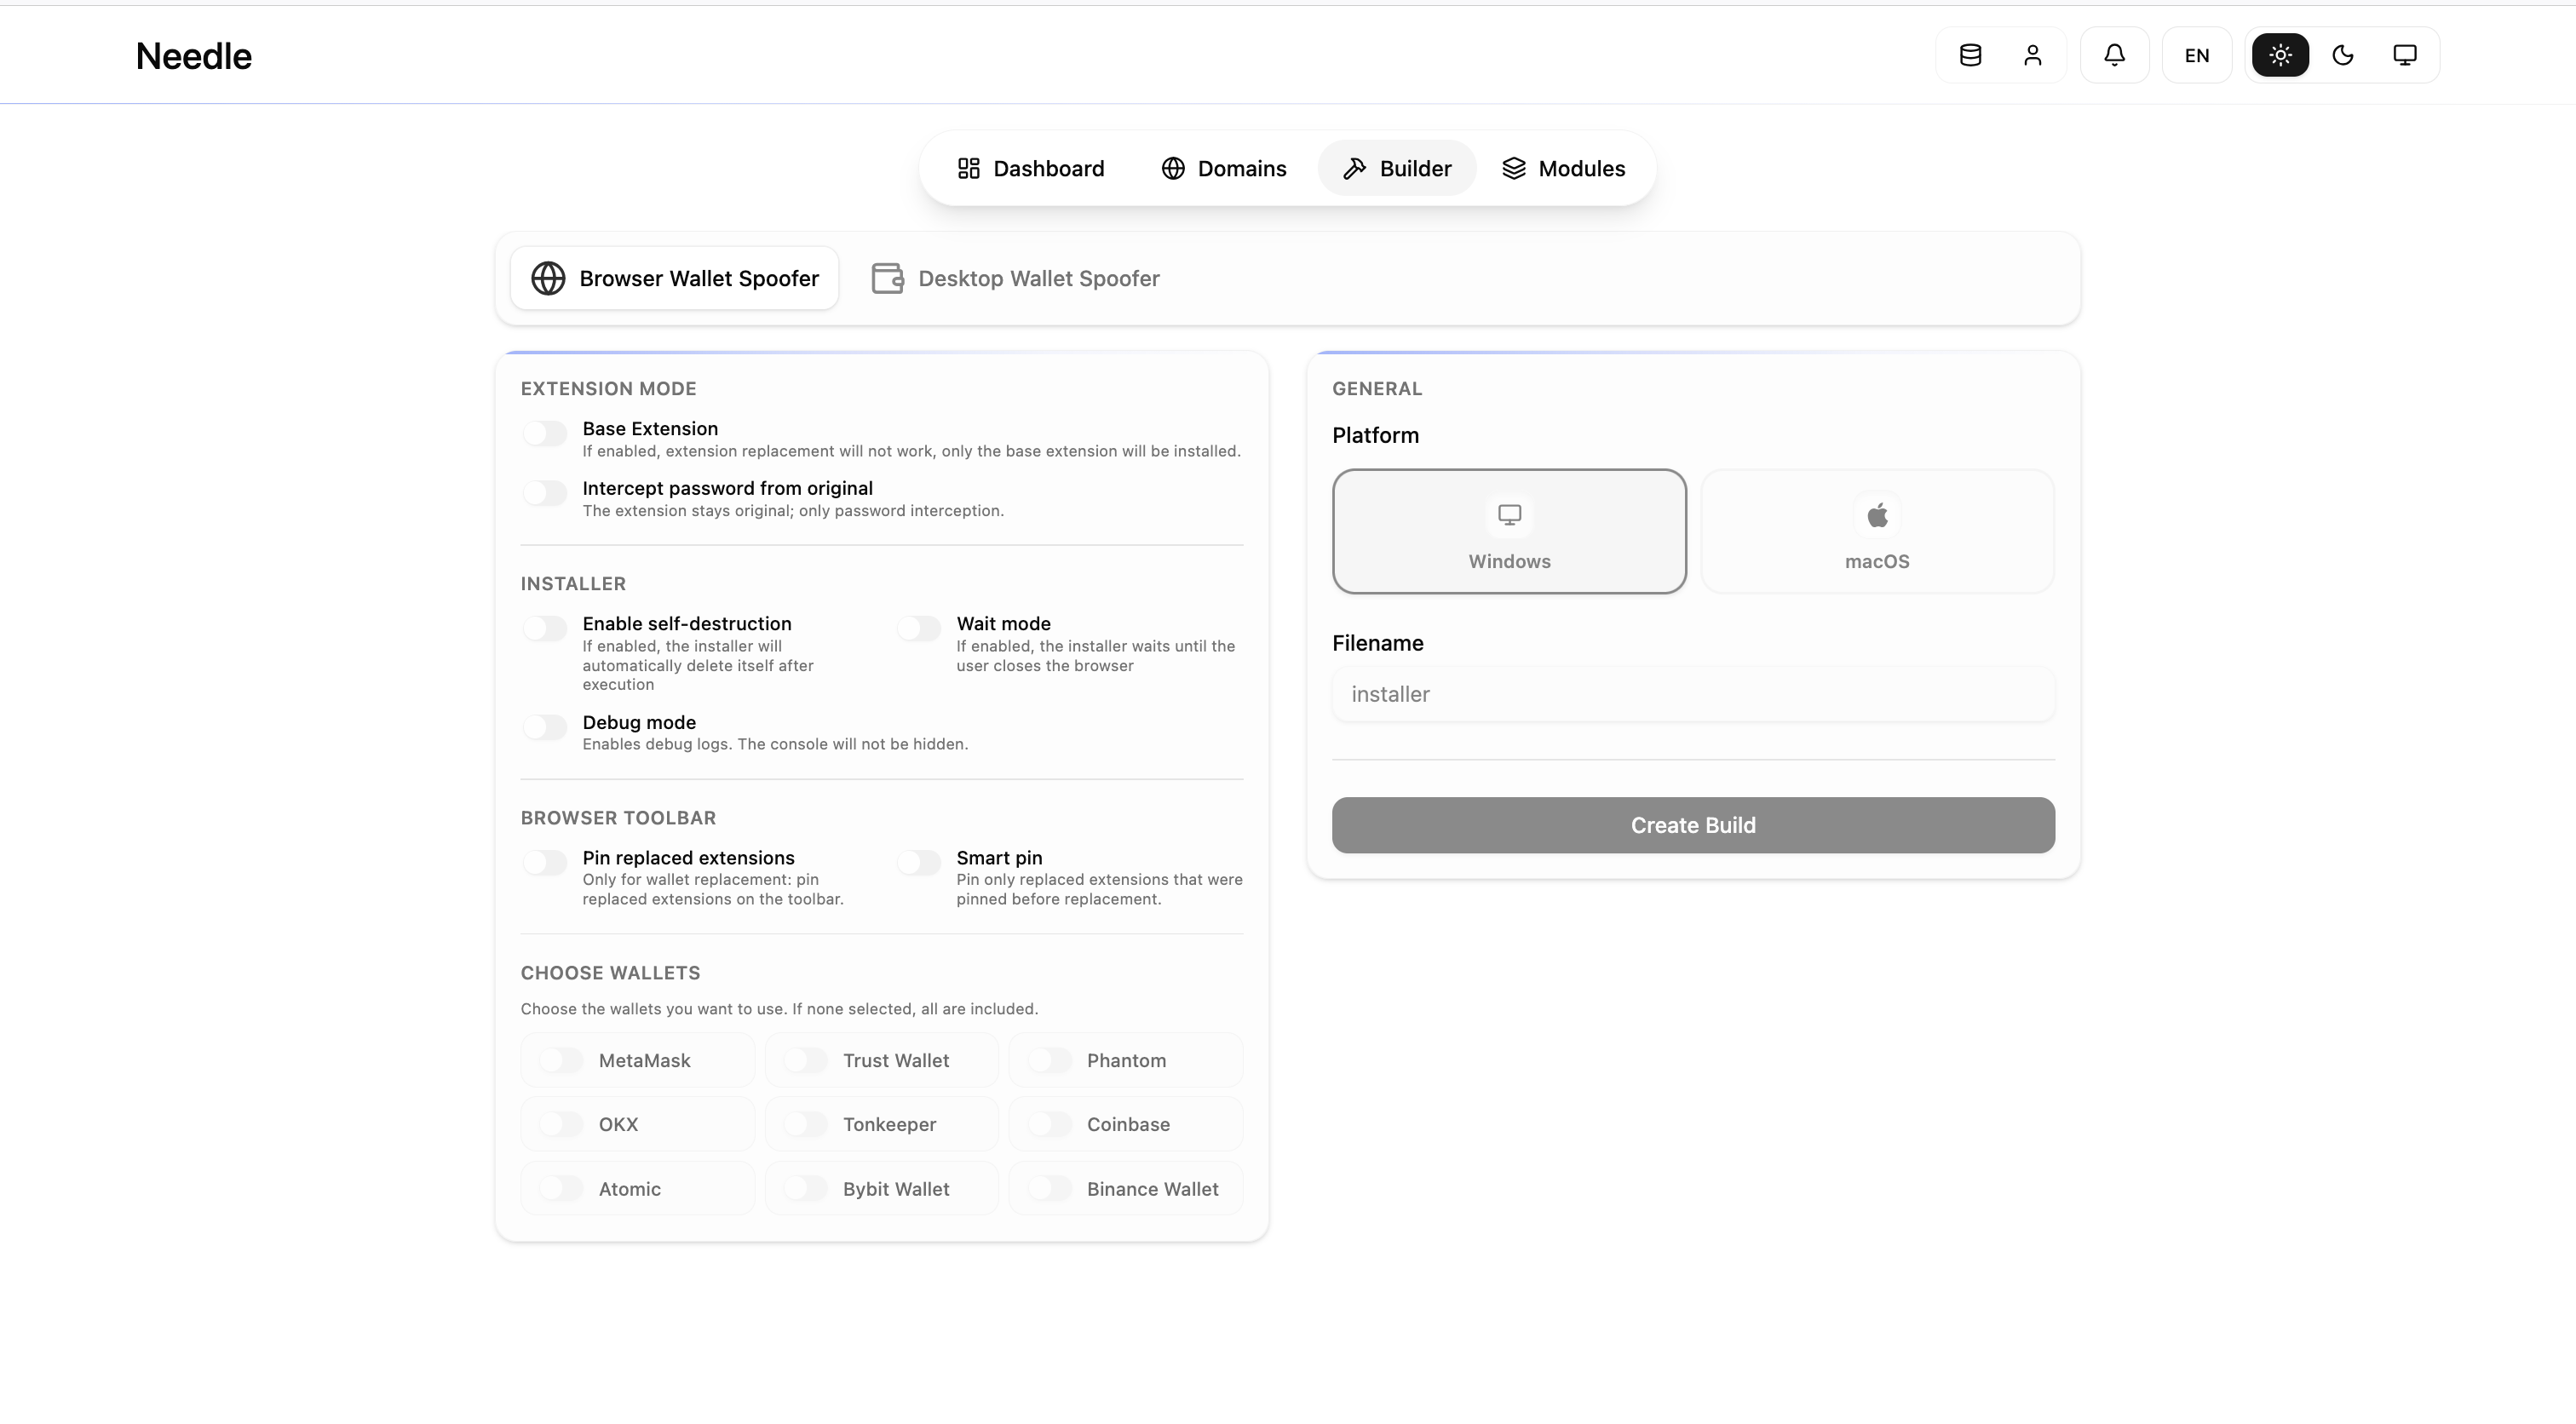Click the Modules layers icon

1514,168
